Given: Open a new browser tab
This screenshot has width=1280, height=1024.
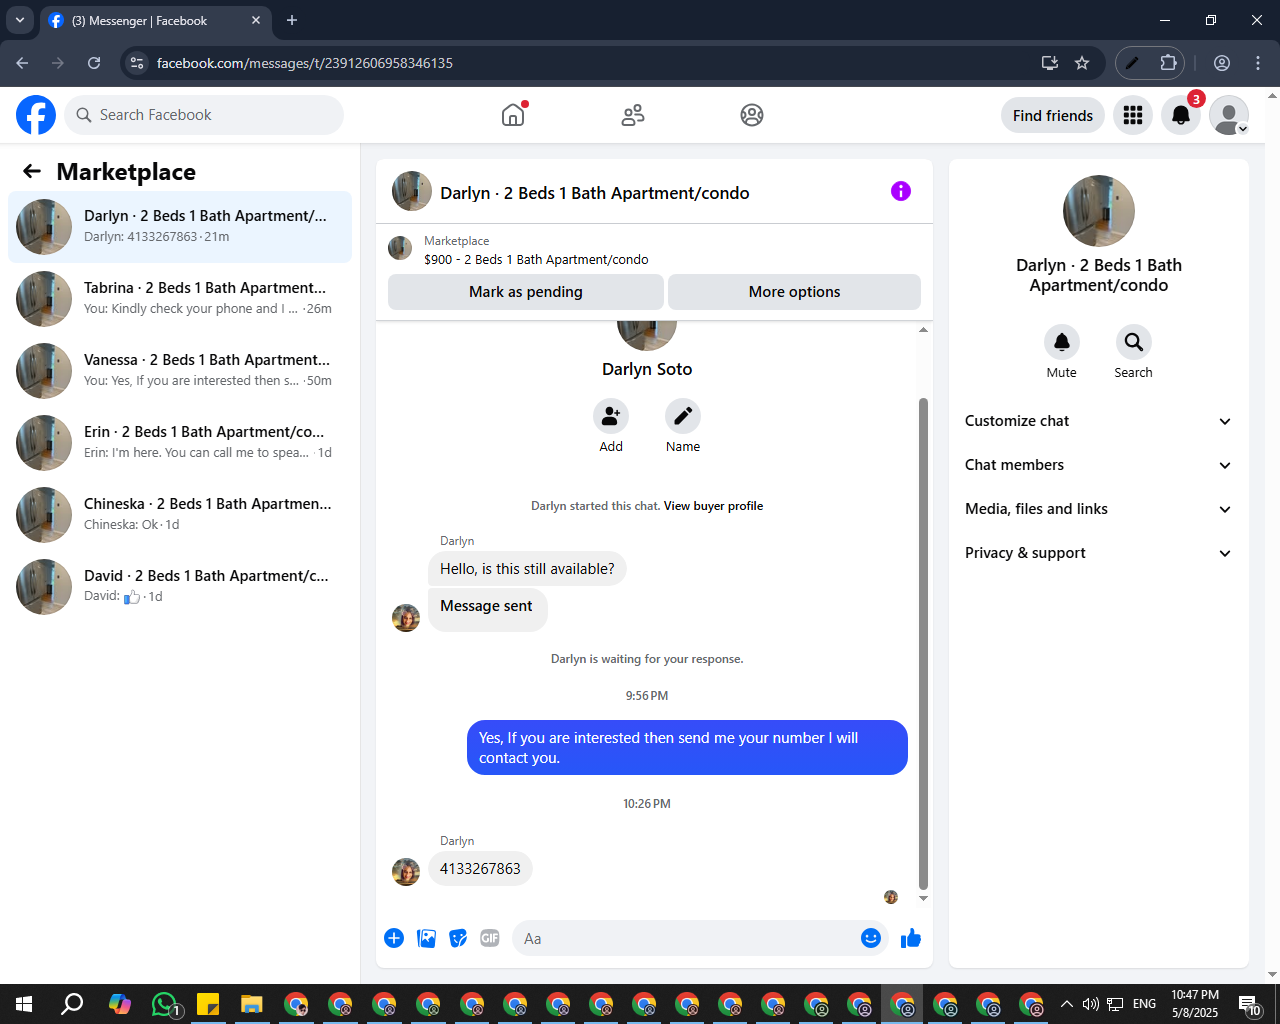Looking at the screenshot, I should tap(292, 20).
